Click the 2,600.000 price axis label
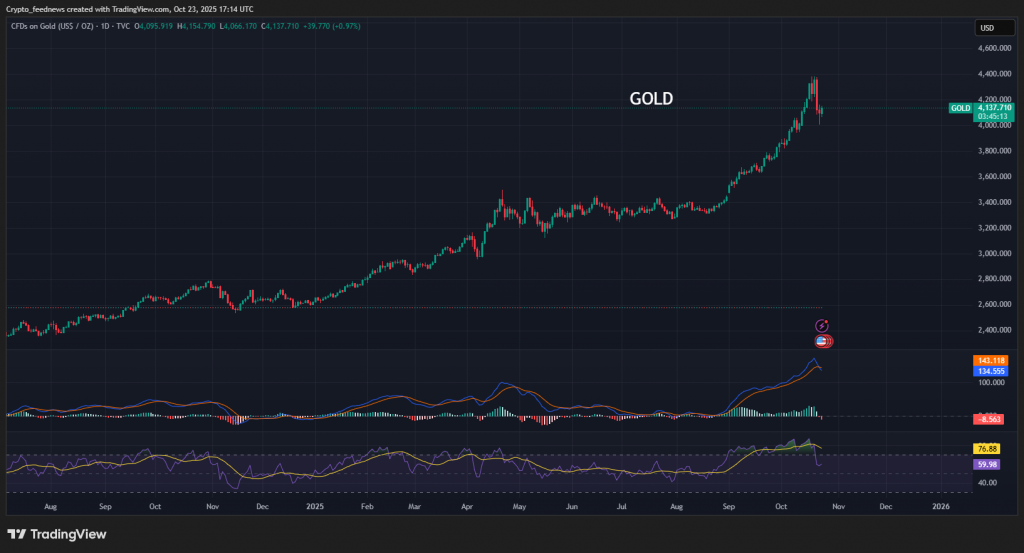Screen dimensions: 1024x553 coord(994,304)
